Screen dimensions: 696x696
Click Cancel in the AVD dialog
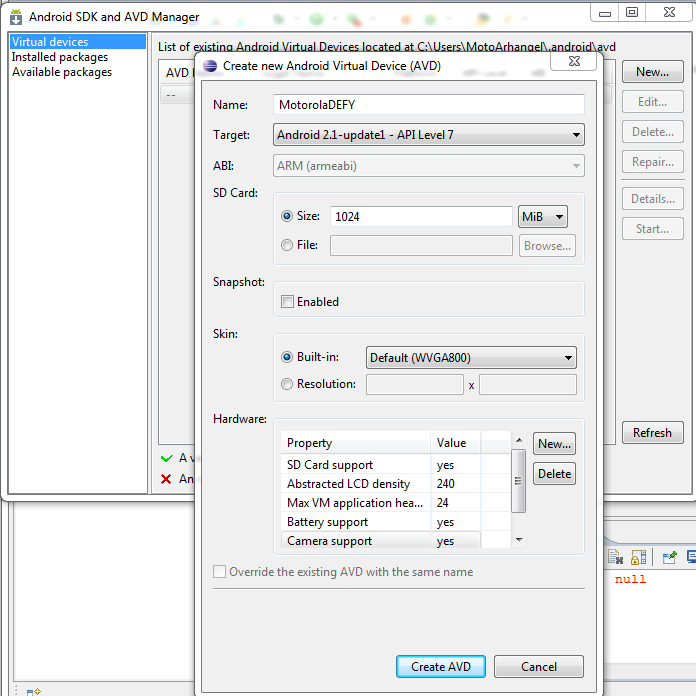tap(539, 667)
